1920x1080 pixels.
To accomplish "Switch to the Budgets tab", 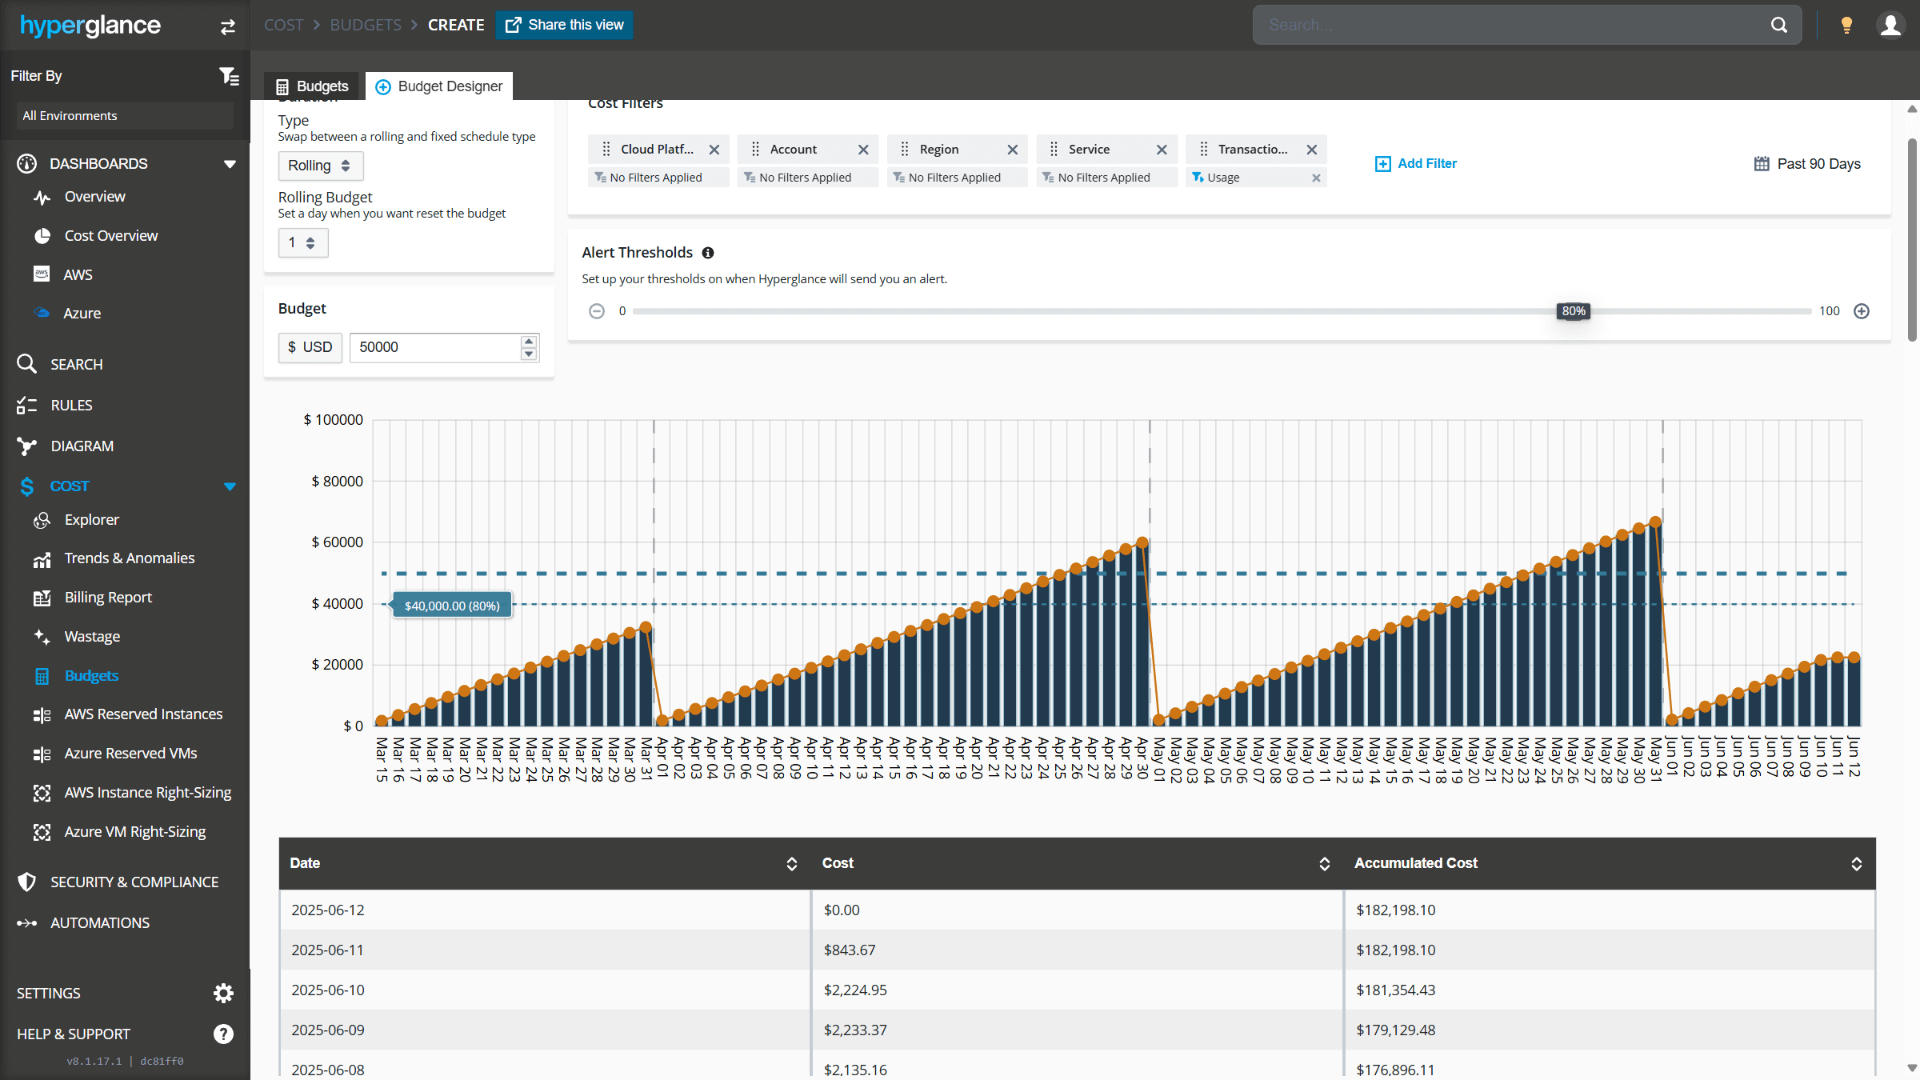I will pos(313,87).
